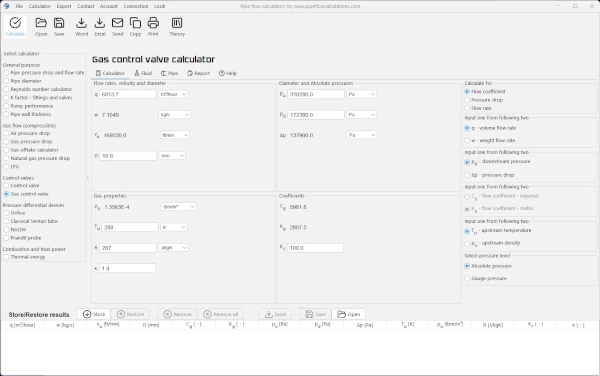Click the Remove all button
600x376 pixels.
(x=220, y=314)
